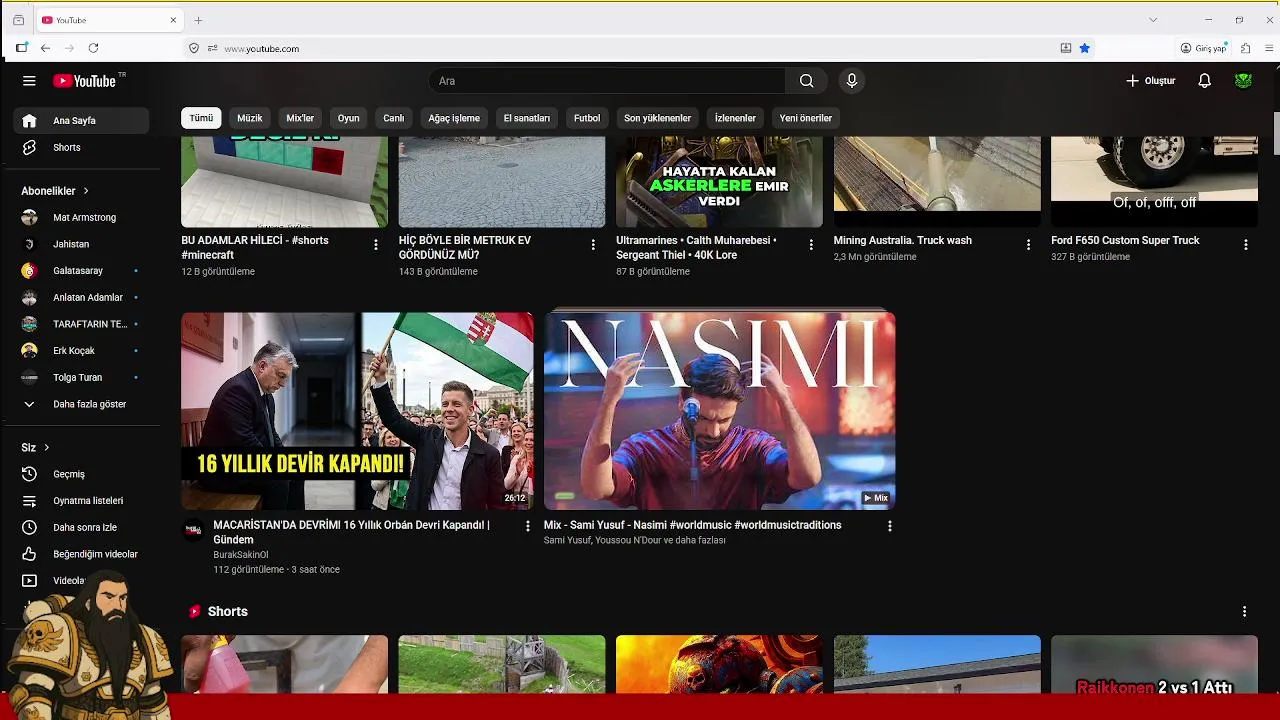The image size is (1280, 720).
Task: Open the BurakSakinOl channel name link
Action: click(x=241, y=555)
